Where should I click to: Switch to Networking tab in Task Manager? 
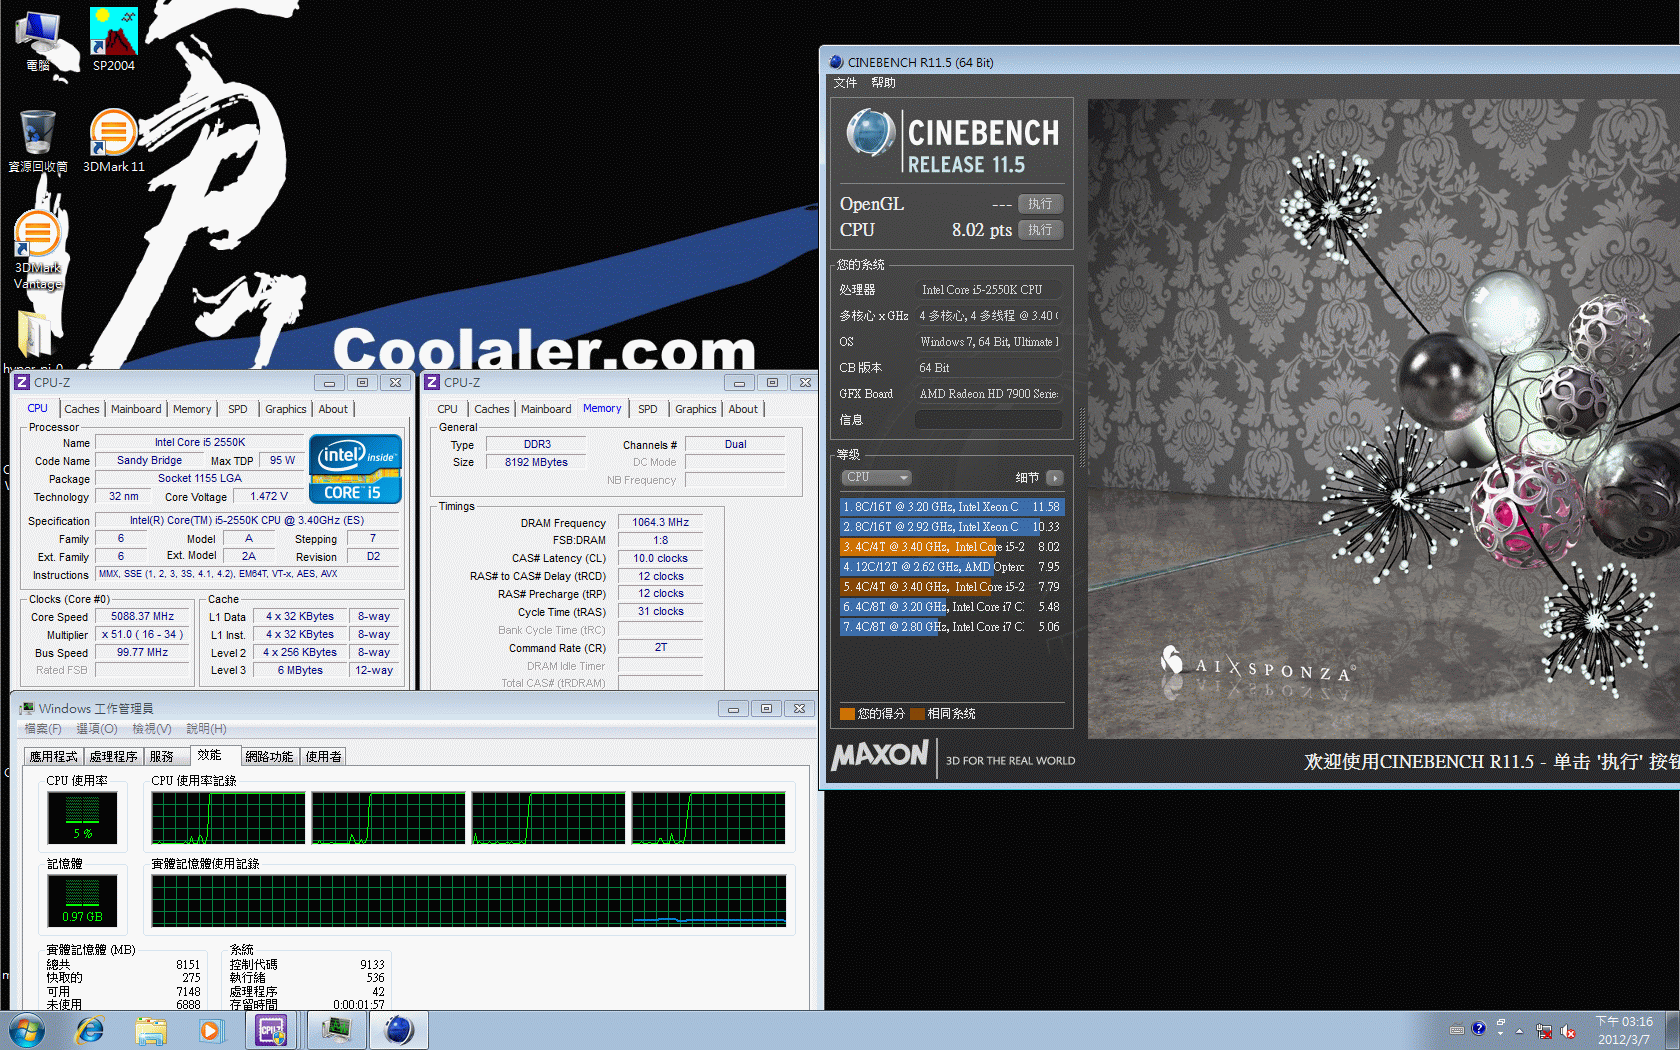tap(269, 757)
